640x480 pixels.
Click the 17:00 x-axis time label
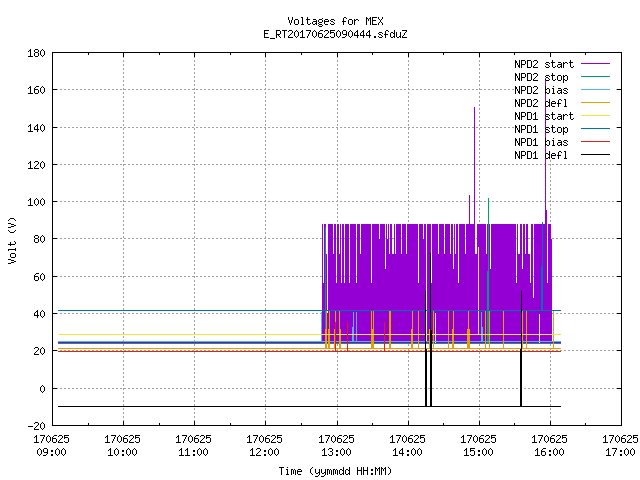(620, 452)
